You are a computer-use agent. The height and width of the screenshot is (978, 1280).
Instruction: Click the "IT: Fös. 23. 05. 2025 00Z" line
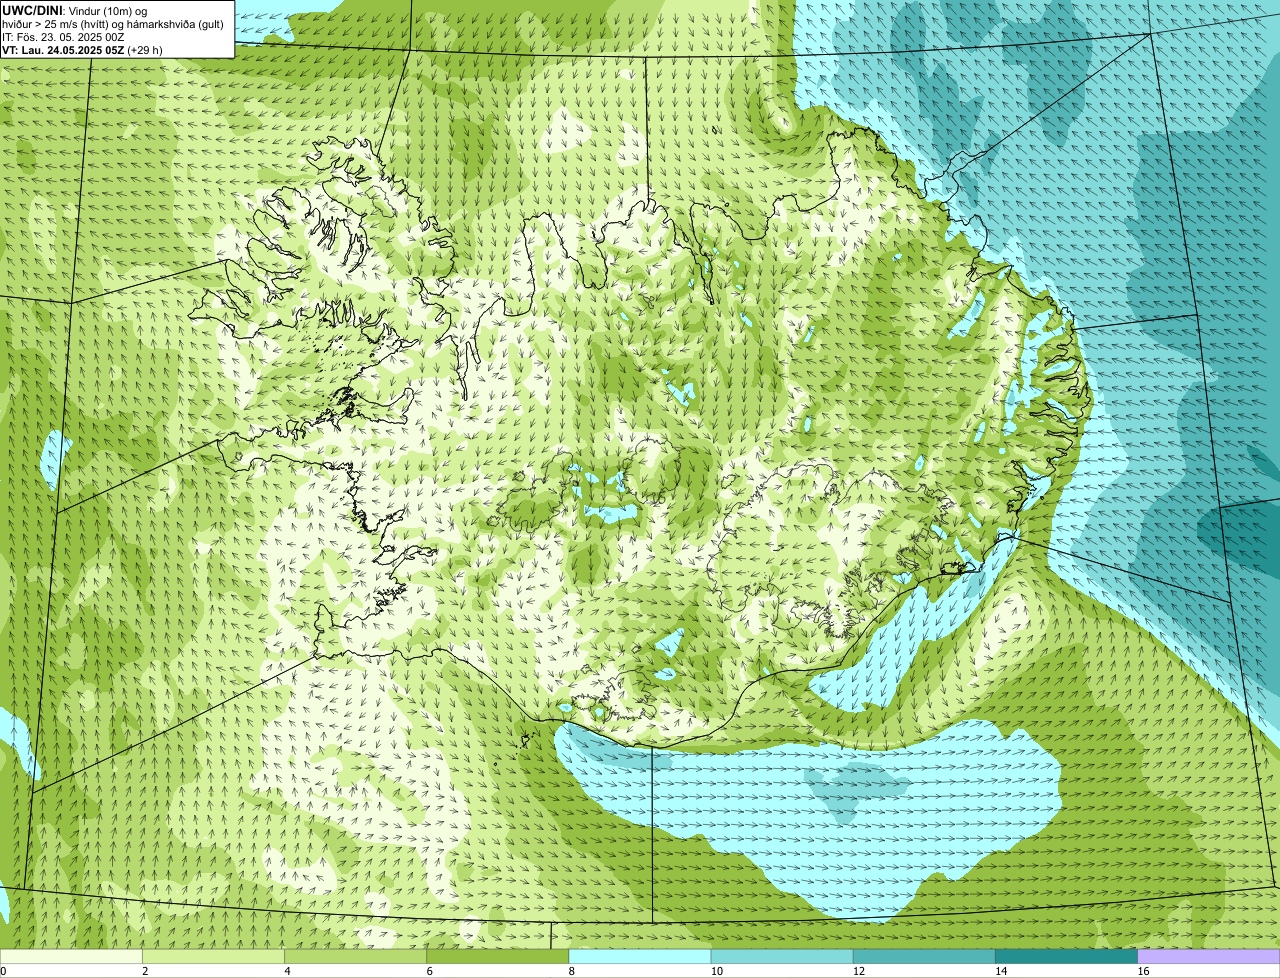click(63, 37)
